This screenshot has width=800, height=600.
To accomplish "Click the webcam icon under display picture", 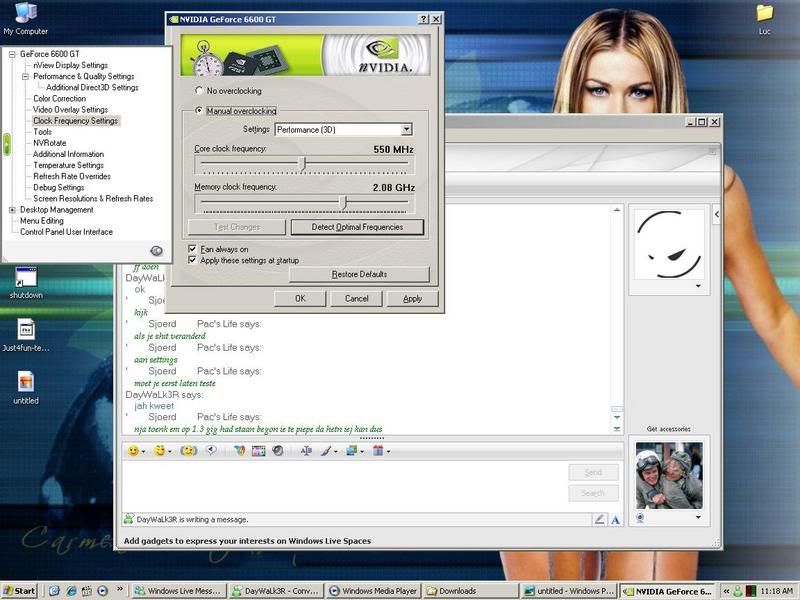I will coord(640,518).
